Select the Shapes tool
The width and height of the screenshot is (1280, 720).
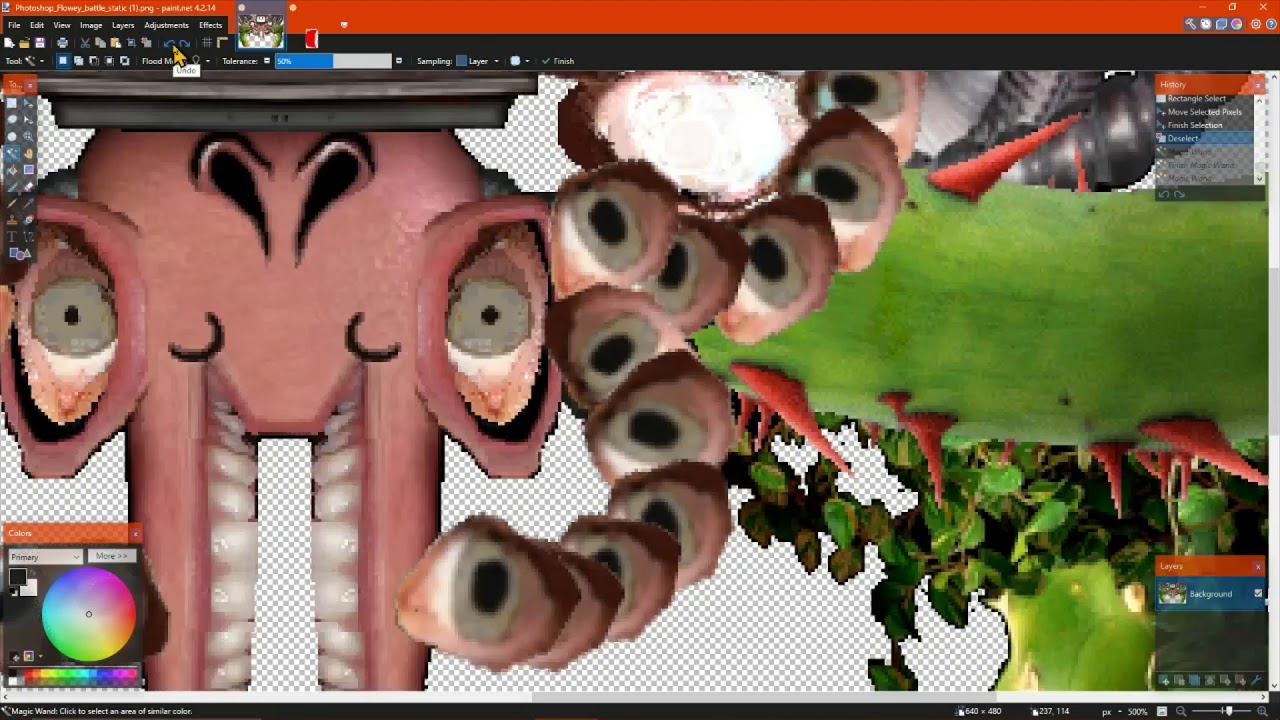[20, 253]
